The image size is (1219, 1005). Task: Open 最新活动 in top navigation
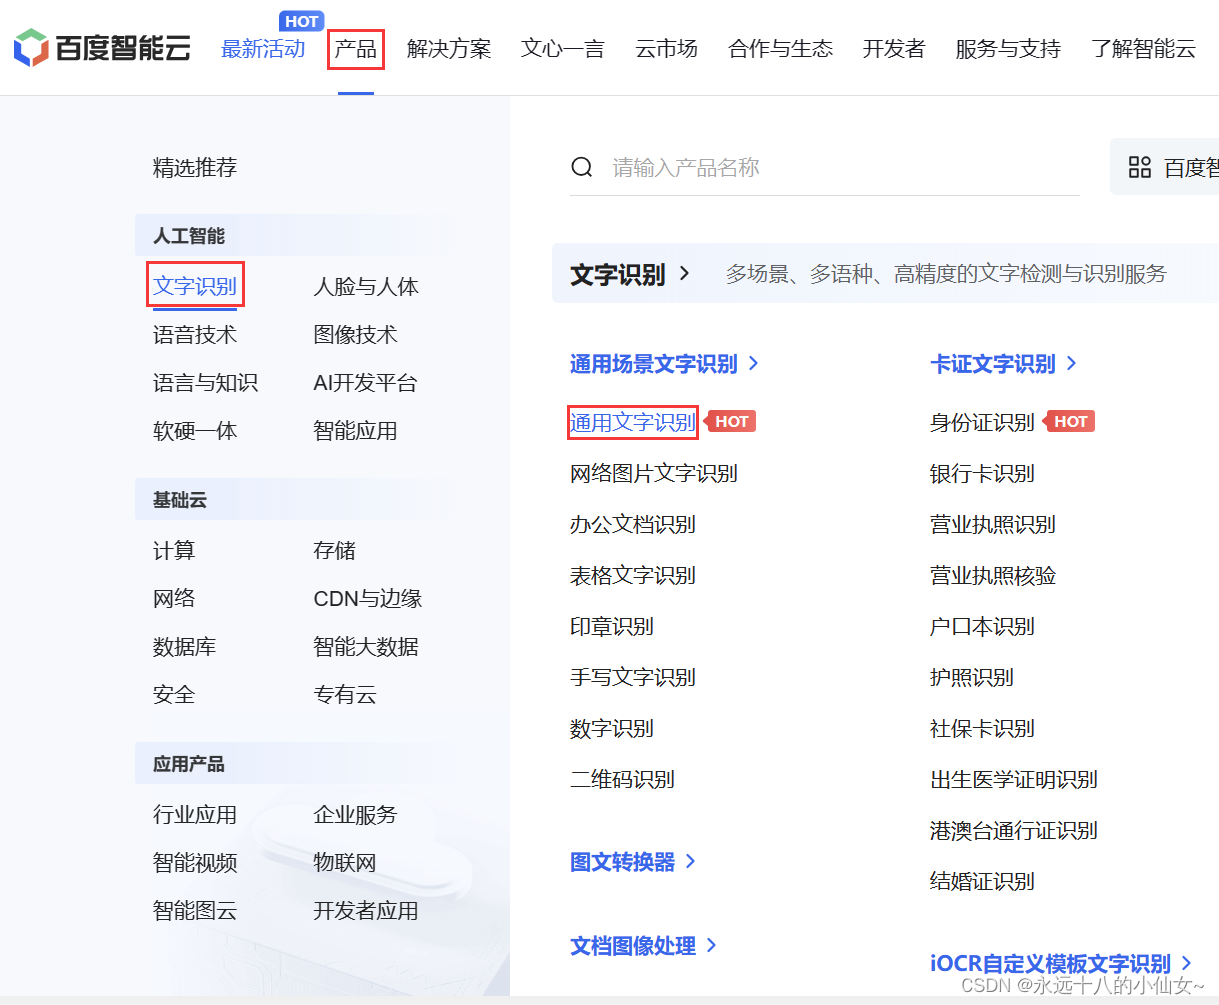tap(263, 49)
